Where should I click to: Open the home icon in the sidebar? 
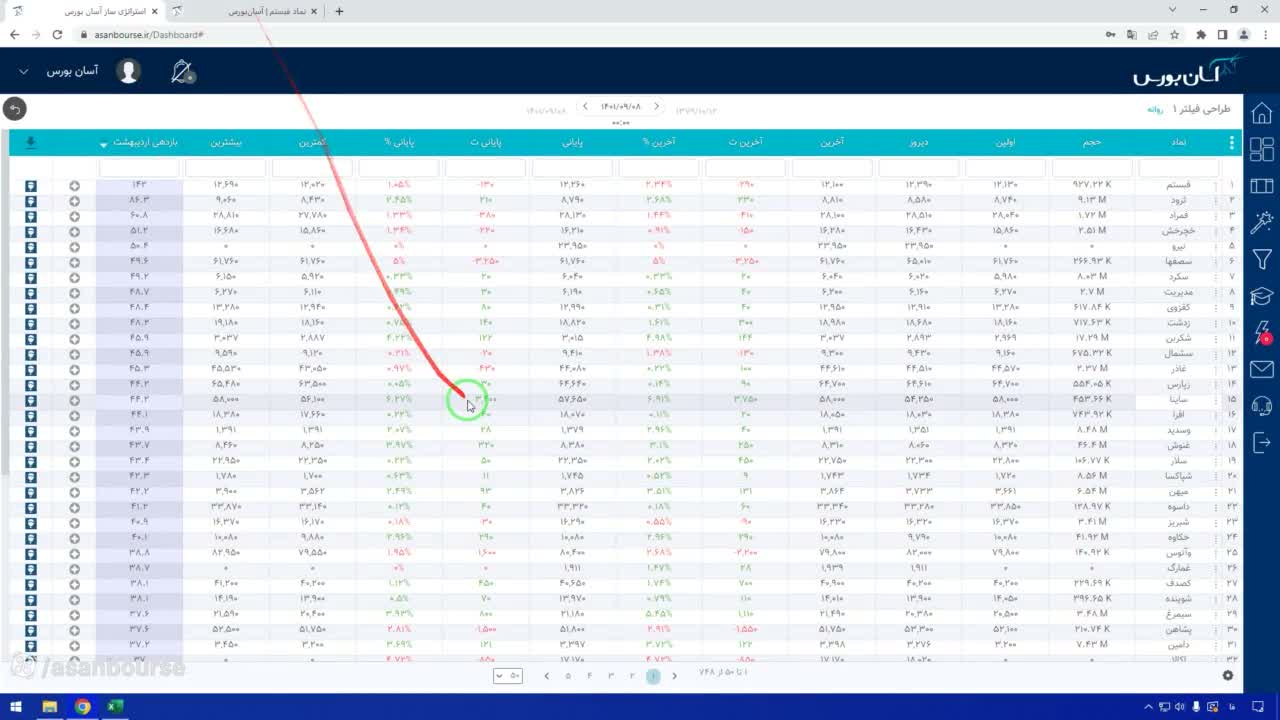[1261, 112]
